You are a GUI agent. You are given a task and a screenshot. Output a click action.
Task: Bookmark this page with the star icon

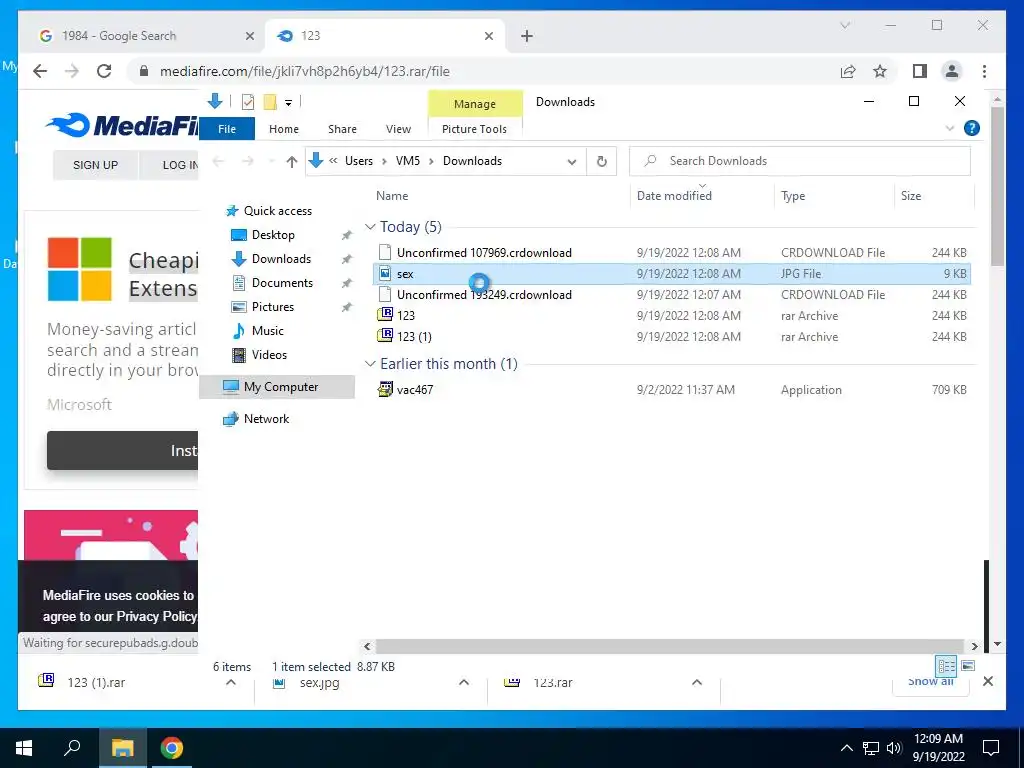click(x=880, y=71)
